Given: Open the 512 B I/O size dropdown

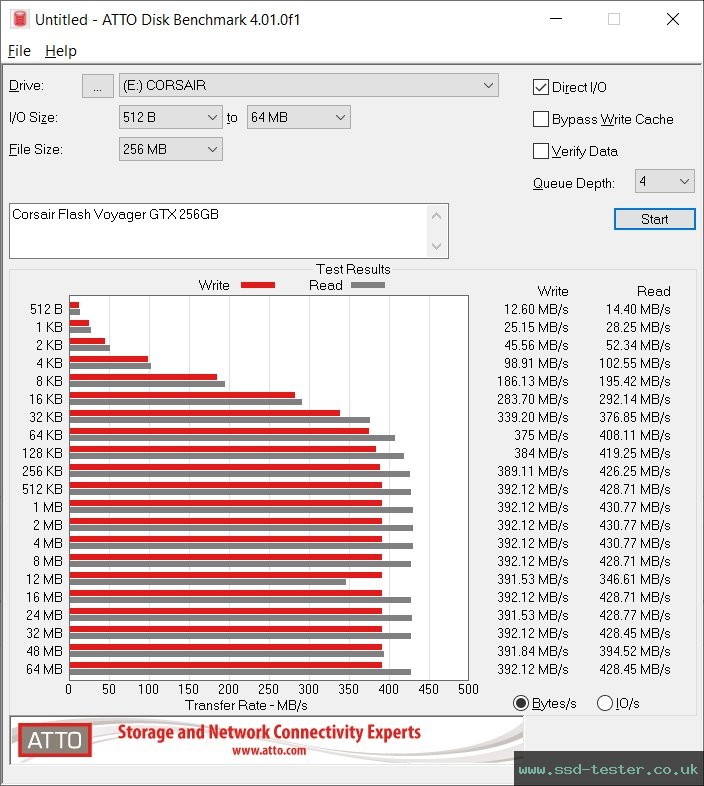Looking at the screenshot, I should coord(170,117).
